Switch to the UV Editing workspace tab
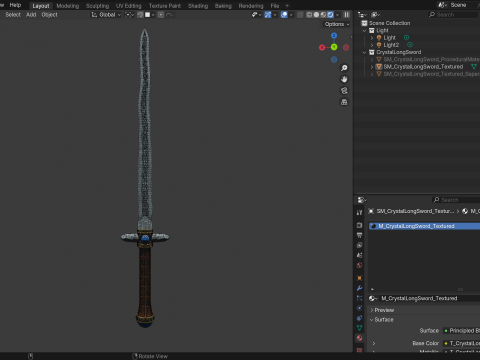 (x=128, y=6)
